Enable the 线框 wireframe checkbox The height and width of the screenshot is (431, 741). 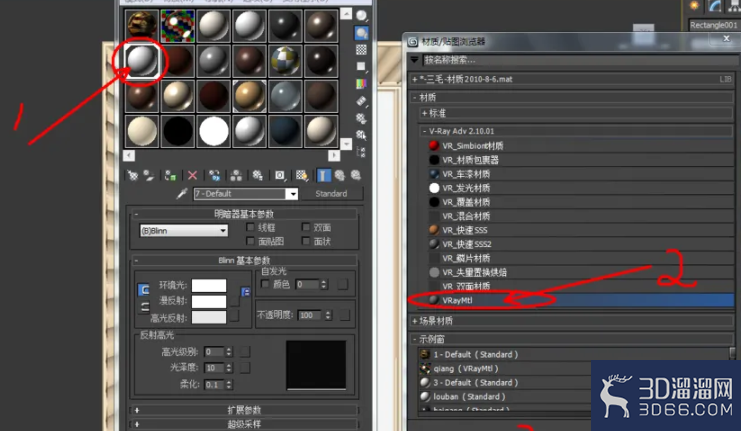point(250,227)
